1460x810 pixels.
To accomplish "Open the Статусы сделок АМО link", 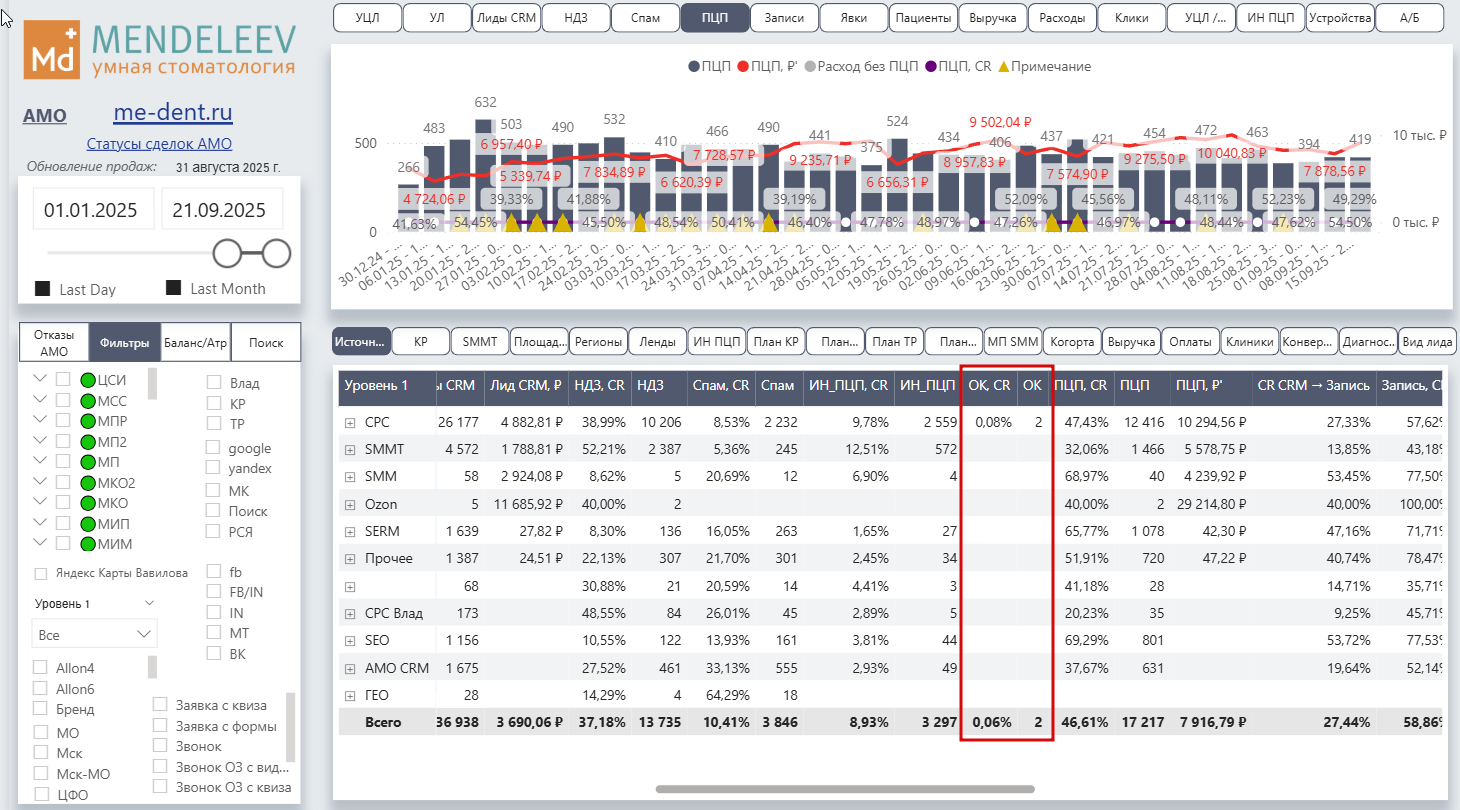I will click(x=159, y=144).
